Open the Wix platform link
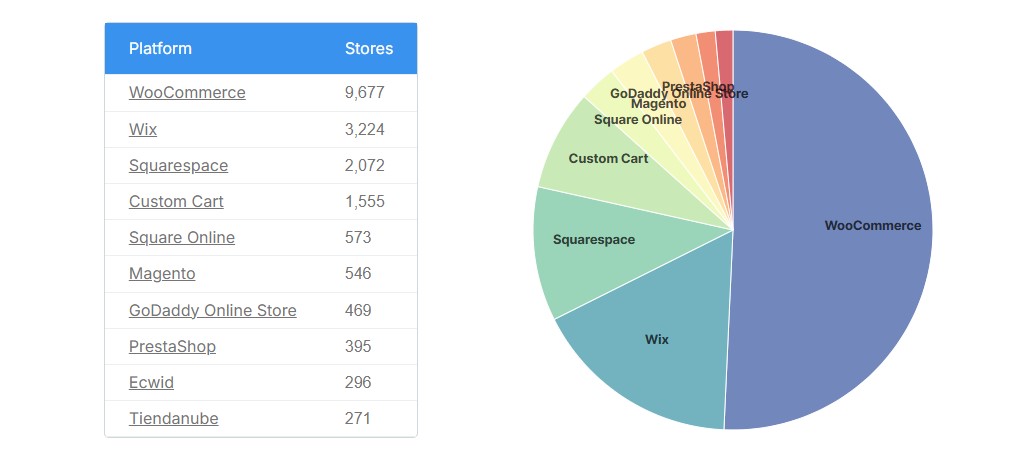1020x462 pixels. 142,129
